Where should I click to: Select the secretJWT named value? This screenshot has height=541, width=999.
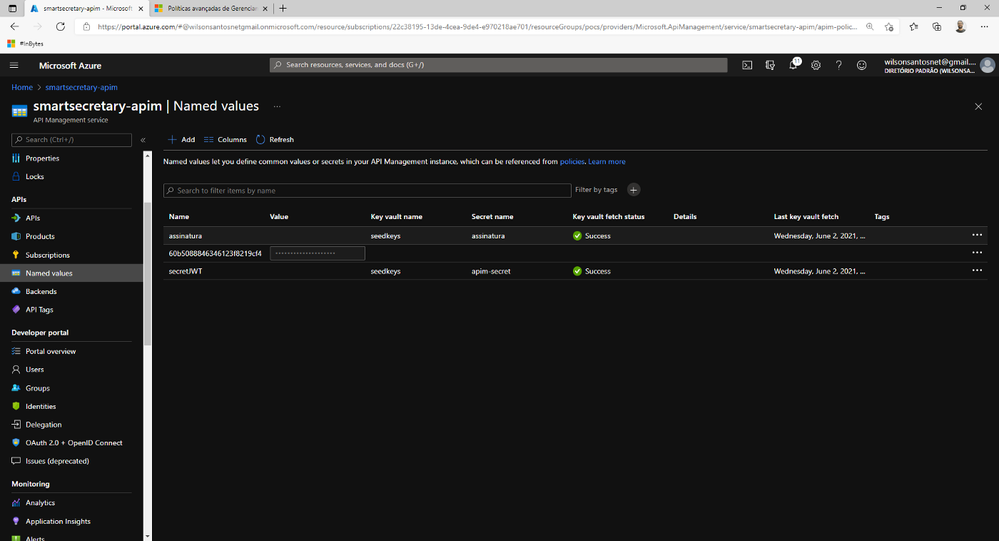pyautogui.click(x=185, y=271)
